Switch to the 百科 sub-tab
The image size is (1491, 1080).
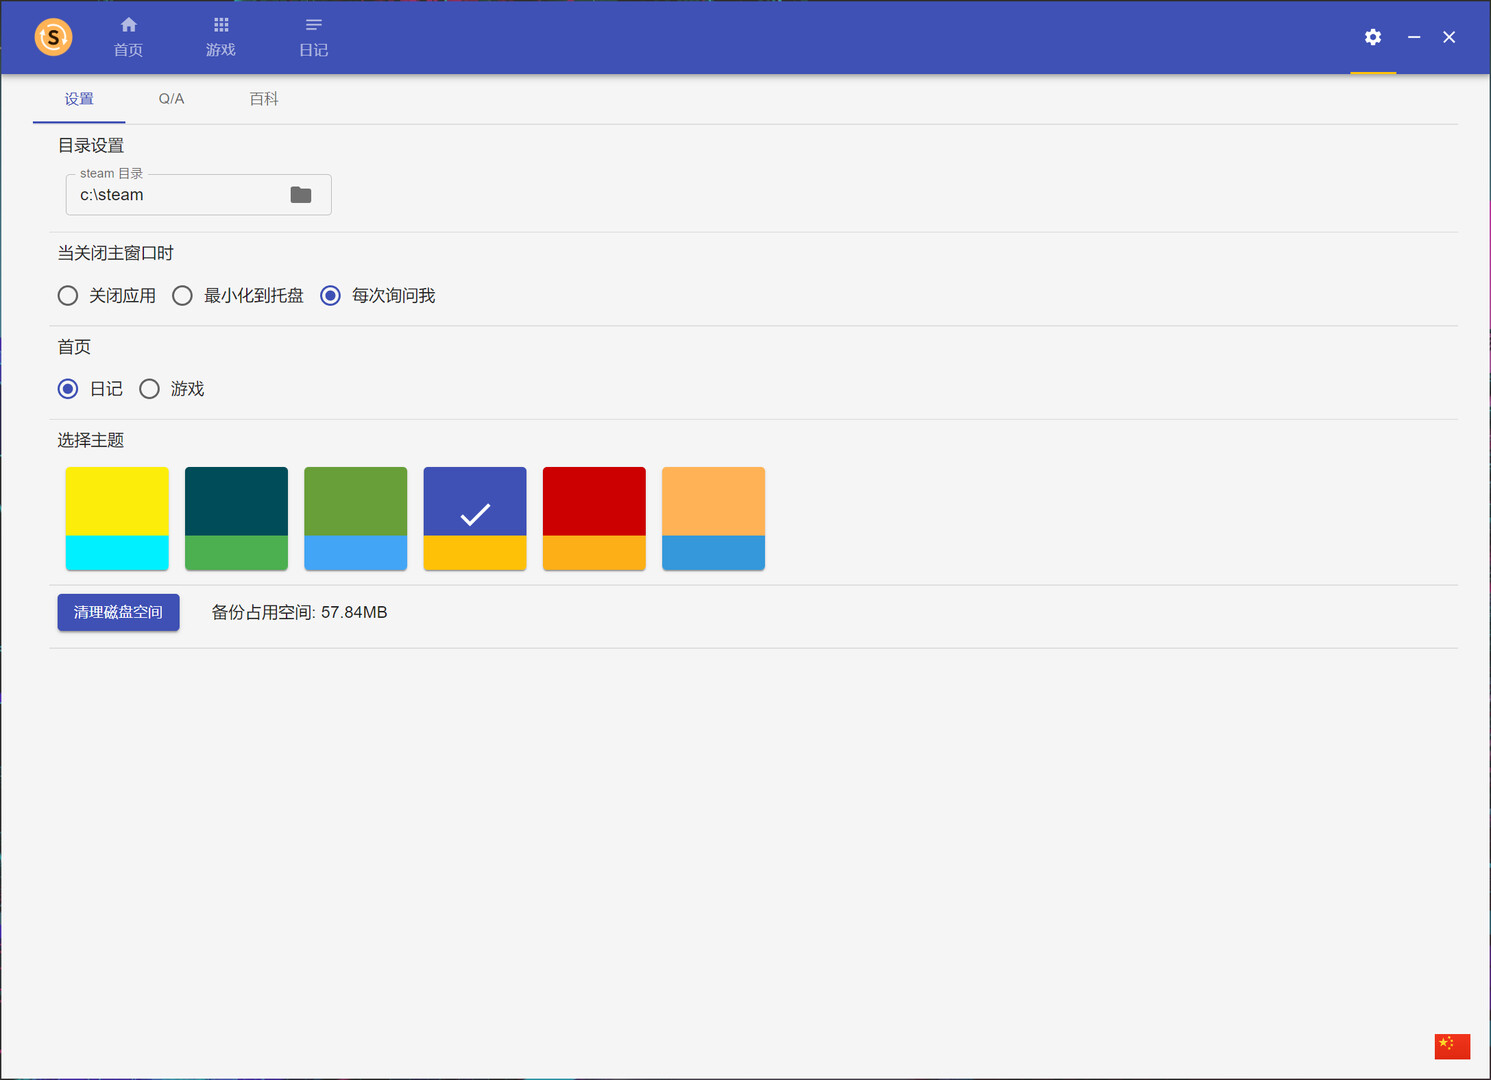coord(264,99)
